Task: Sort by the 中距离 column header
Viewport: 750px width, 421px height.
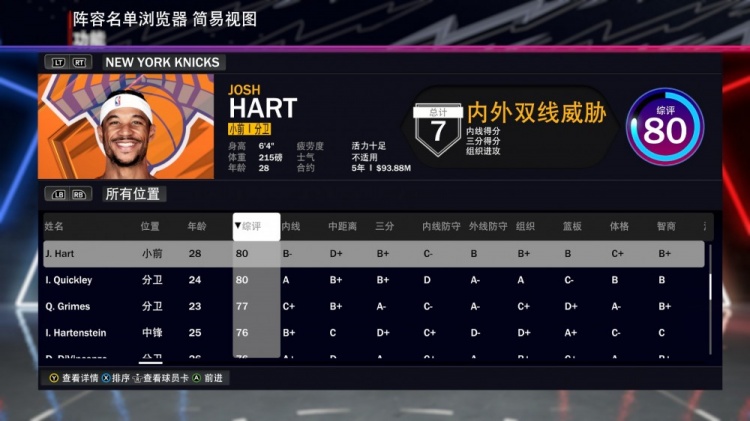Action: pos(342,226)
